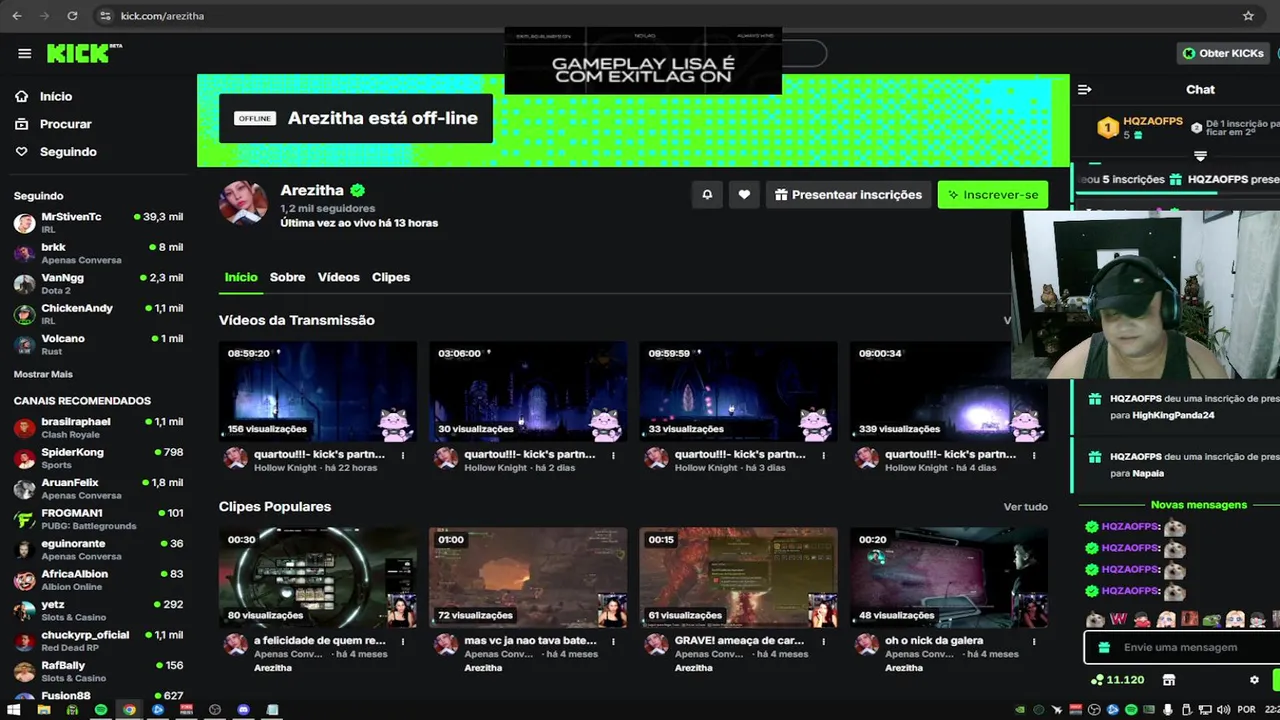Open the 03:06:00 stream video thumbnail
This screenshot has width=1280, height=720.
[x=528, y=392]
